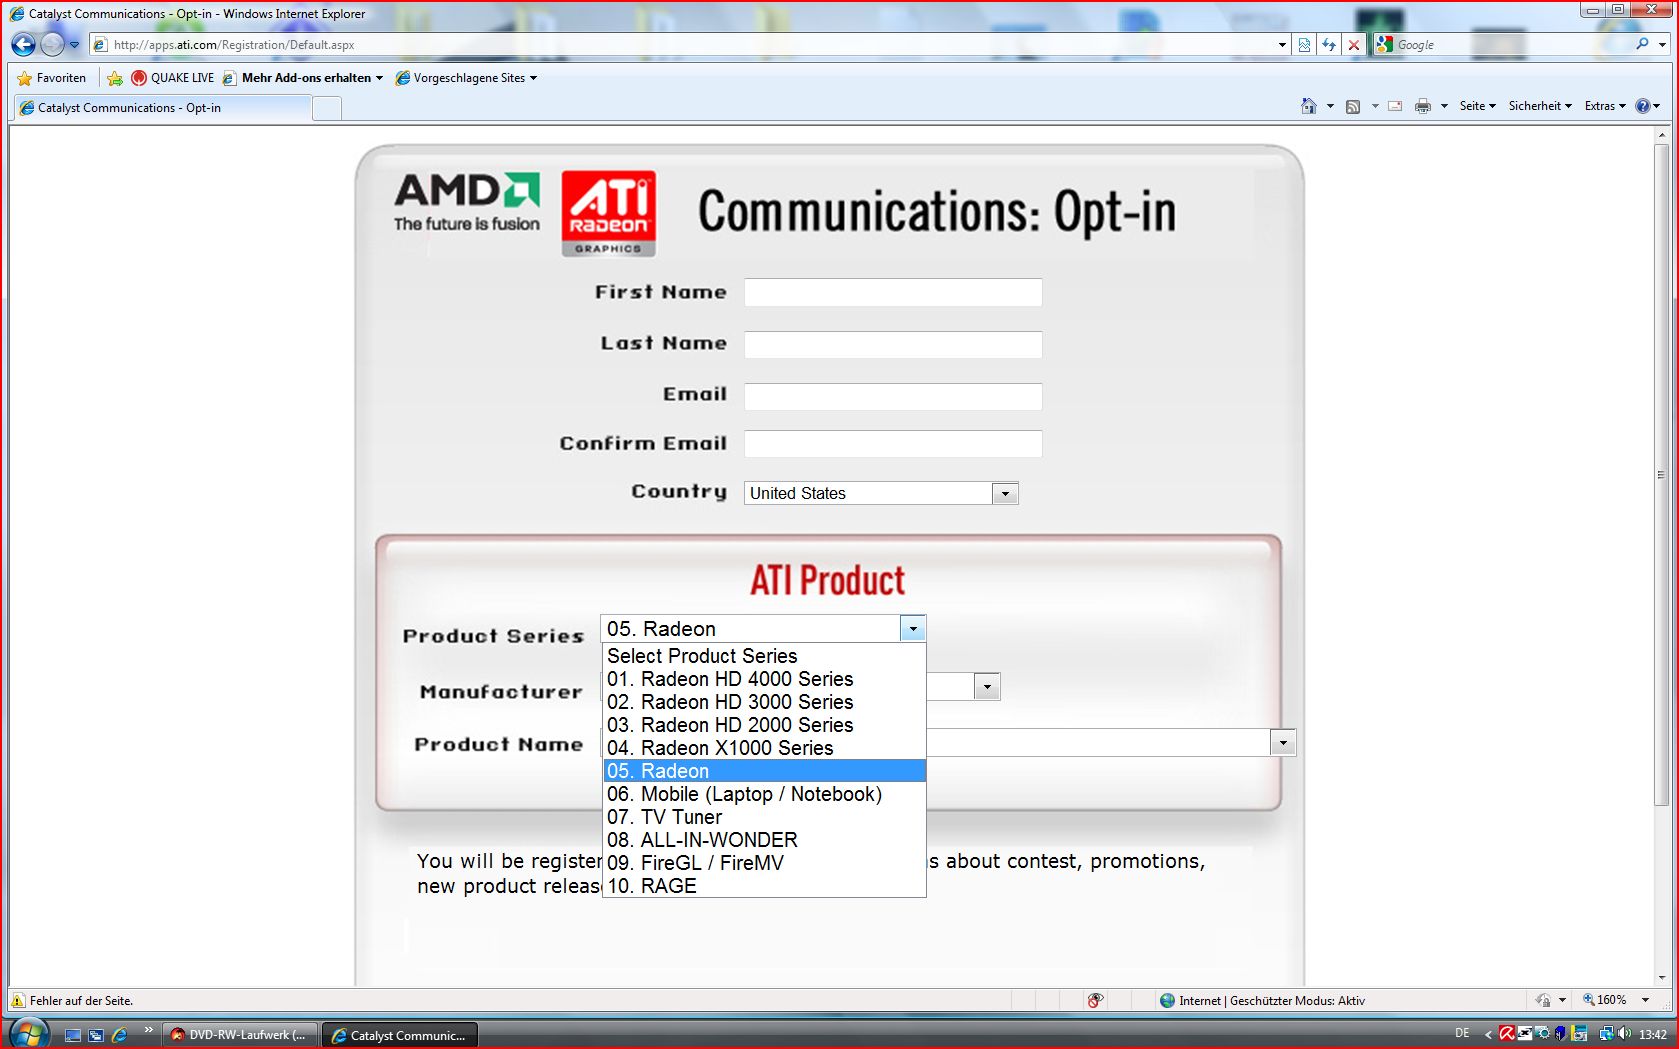Screen dimensions: 1679x1049
Task: Launch Internet Explorer from quick launch
Action: coord(119,1035)
